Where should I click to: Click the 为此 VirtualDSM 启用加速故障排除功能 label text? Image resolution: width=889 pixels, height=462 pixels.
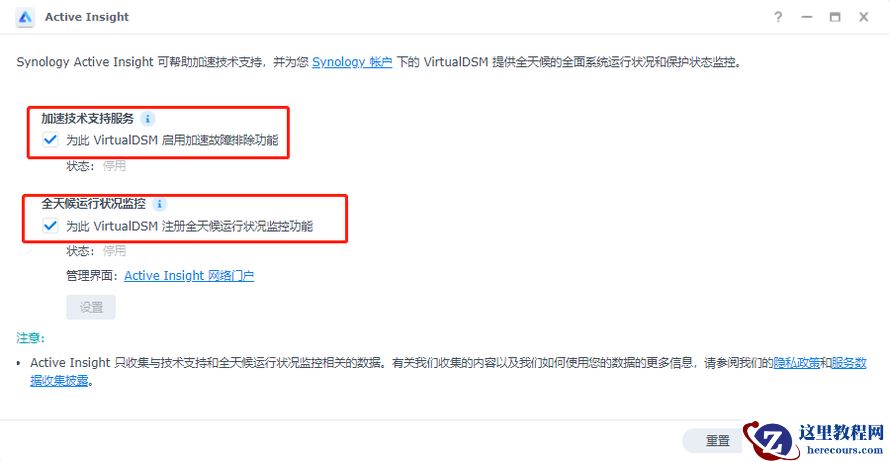coord(172,140)
